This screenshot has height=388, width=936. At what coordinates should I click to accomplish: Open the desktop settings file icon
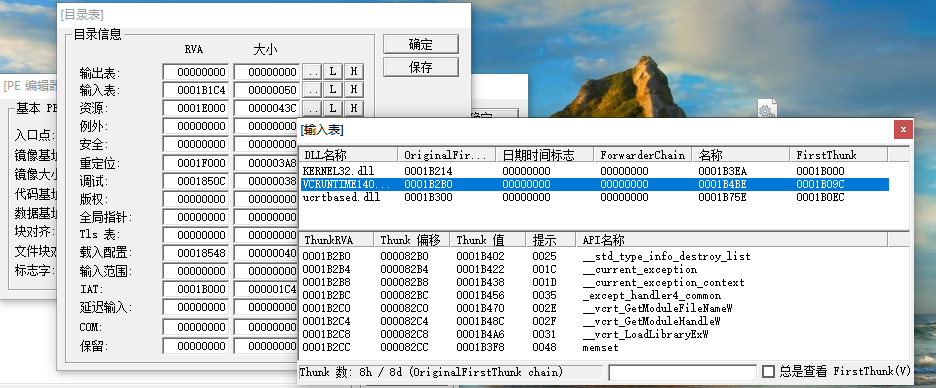(767, 109)
